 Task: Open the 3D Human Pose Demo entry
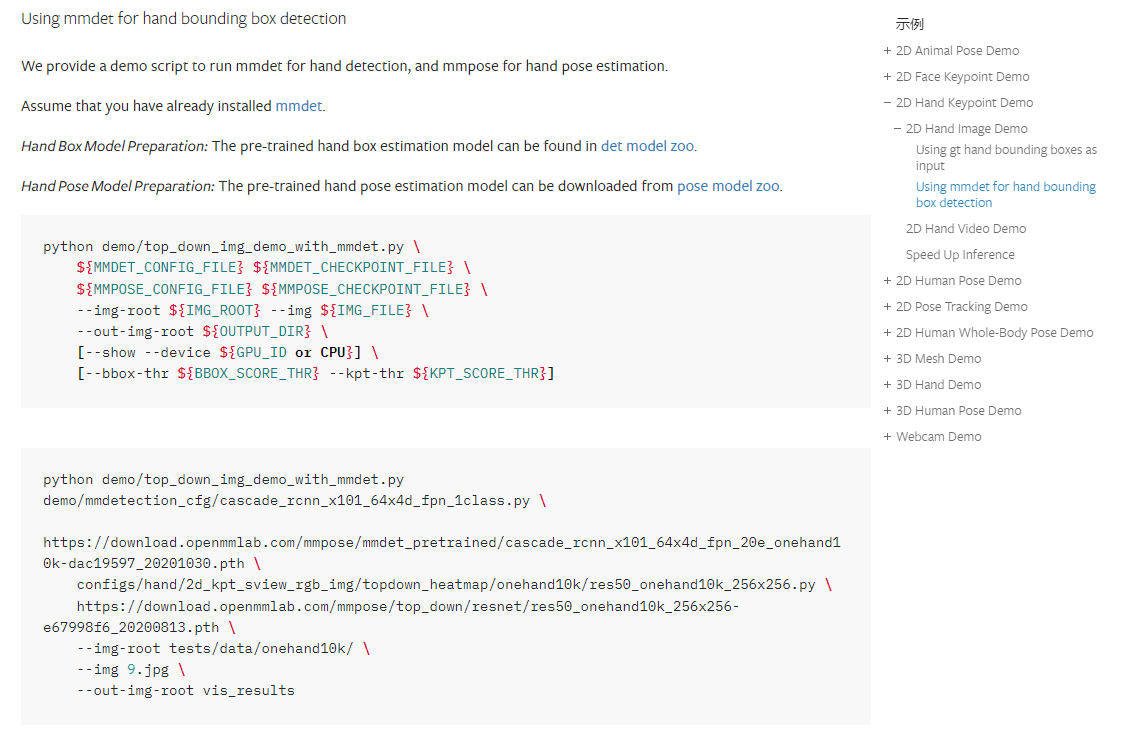[x=958, y=411]
